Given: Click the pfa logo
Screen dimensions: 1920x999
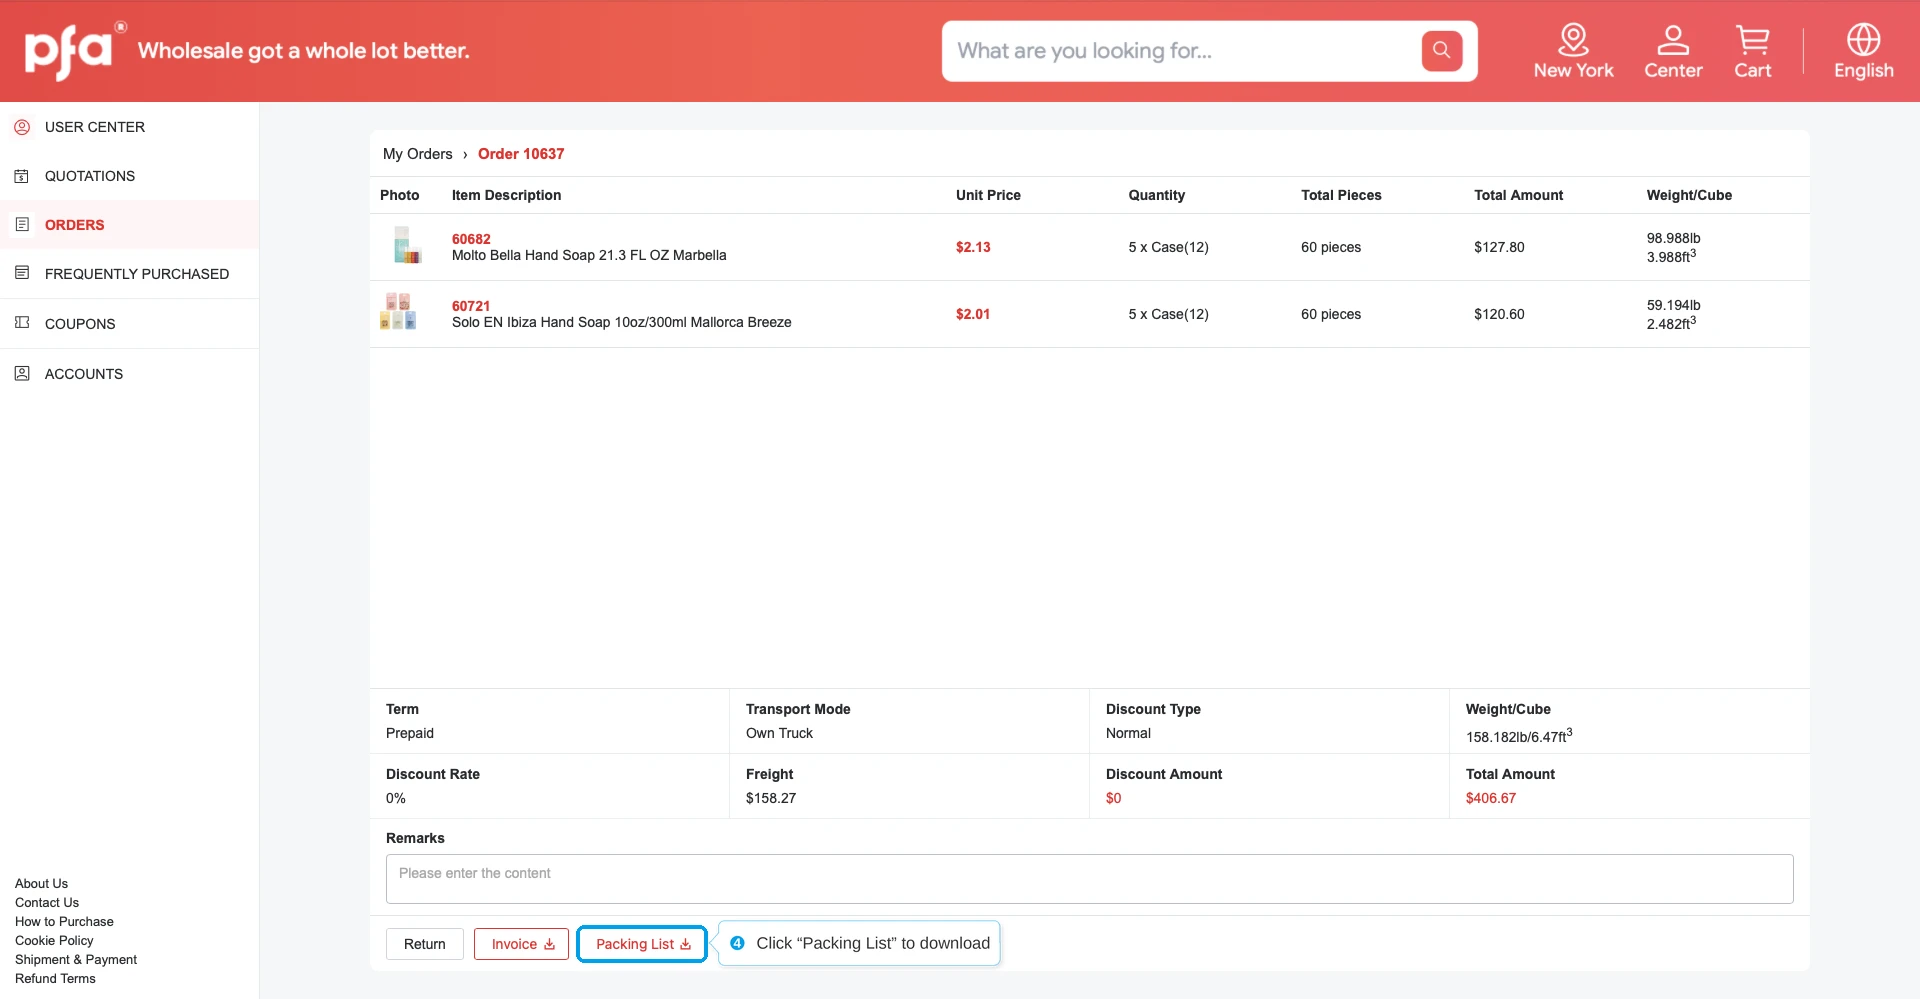Looking at the screenshot, I should 74,50.
